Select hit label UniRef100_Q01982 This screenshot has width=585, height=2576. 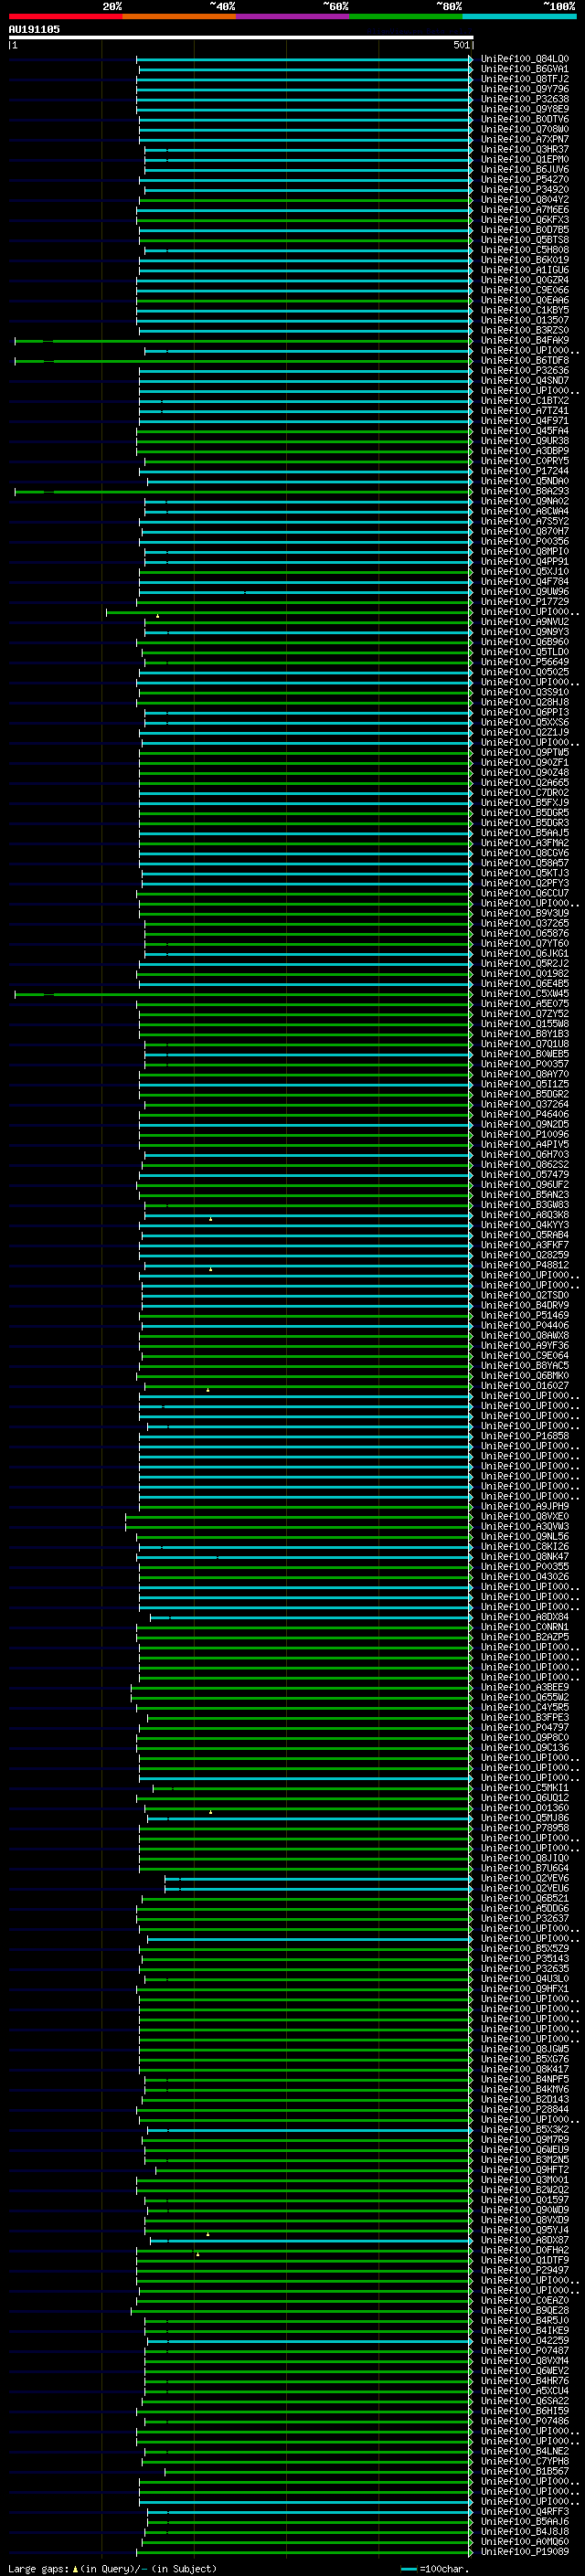[x=525, y=974]
